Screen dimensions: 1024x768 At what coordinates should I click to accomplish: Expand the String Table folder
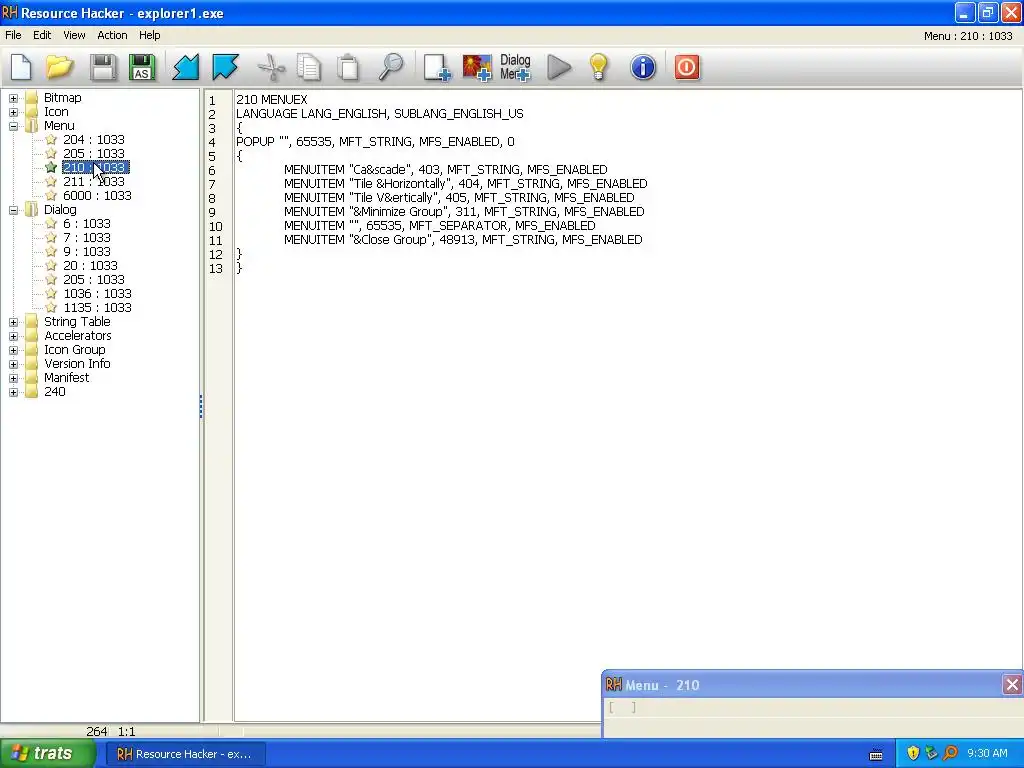[13, 322]
